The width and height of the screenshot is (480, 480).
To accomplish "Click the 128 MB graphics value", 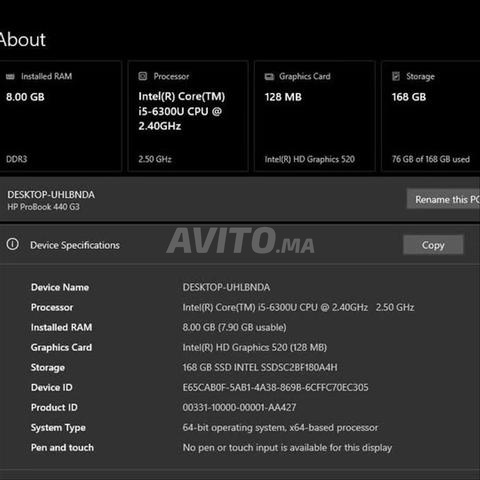I will pyautogui.click(x=283, y=97).
